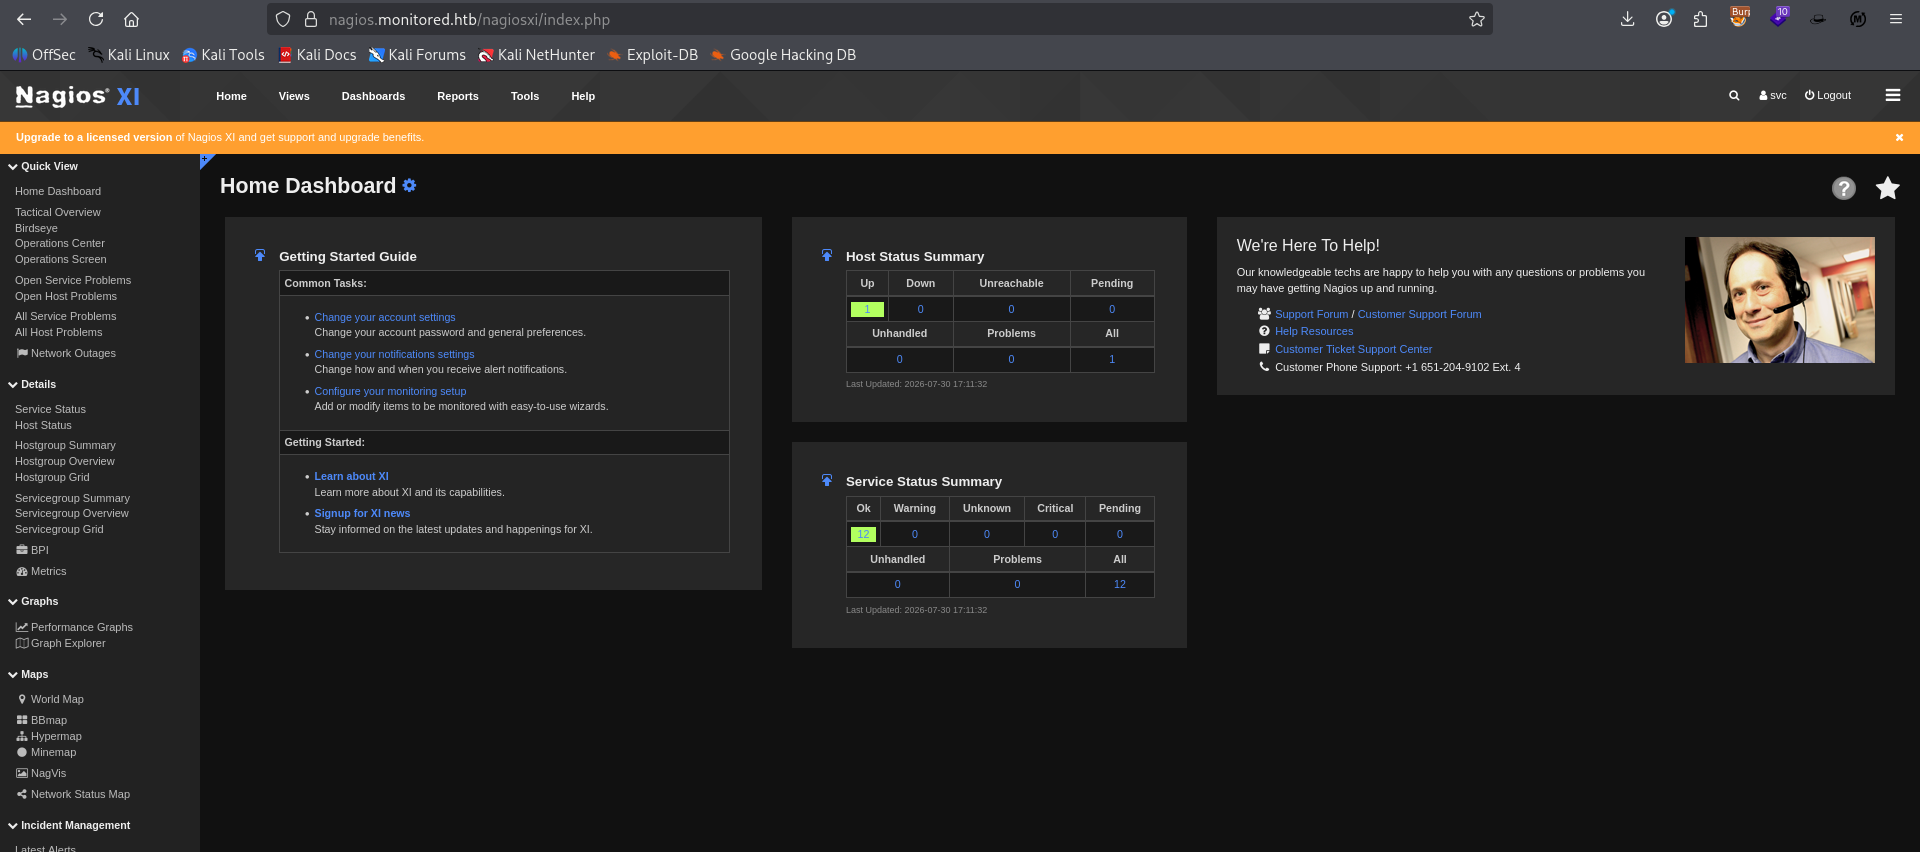Click 'Change your notifications settings' link
The height and width of the screenshot is (852, 1920).
pos(394,354)
